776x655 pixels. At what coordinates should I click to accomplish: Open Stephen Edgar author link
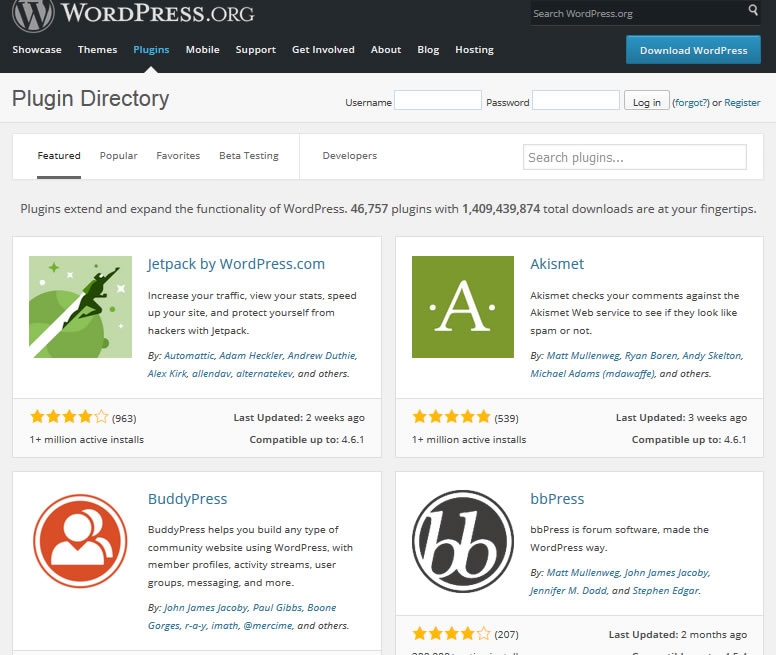[x=666, y=590]
